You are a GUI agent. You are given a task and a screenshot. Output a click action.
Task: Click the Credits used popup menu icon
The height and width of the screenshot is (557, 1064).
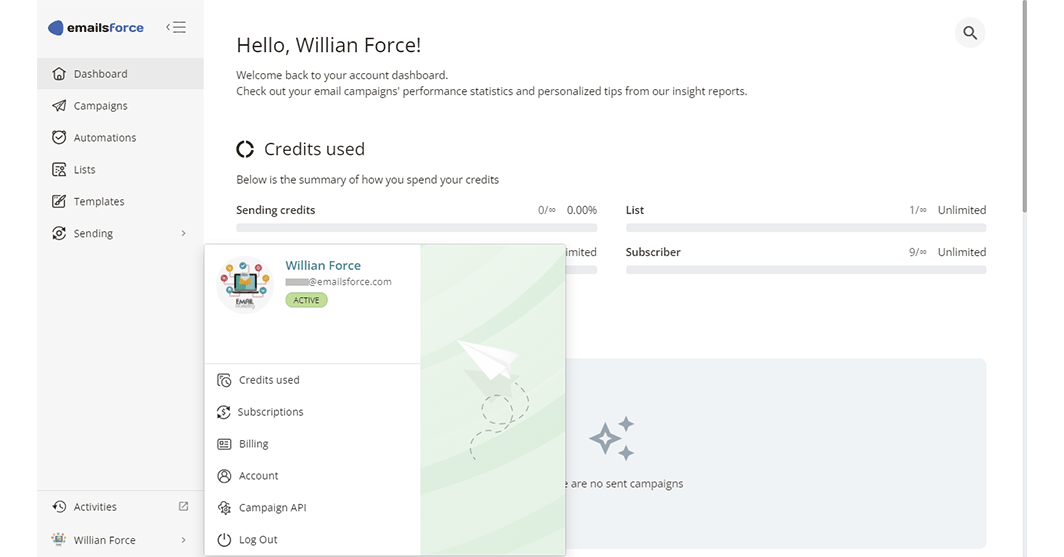[x=224, y=380]
